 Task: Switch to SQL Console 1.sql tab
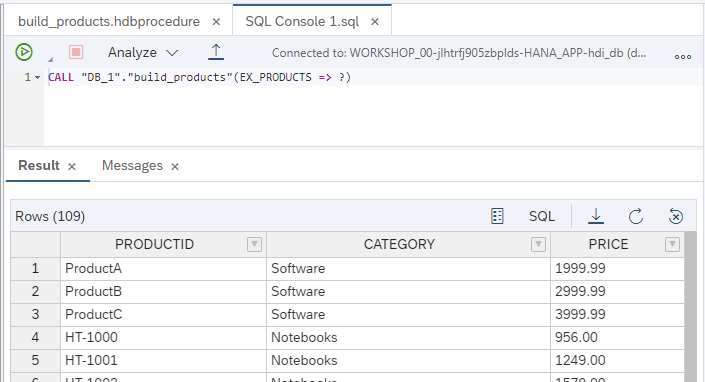tap(302, 22)
